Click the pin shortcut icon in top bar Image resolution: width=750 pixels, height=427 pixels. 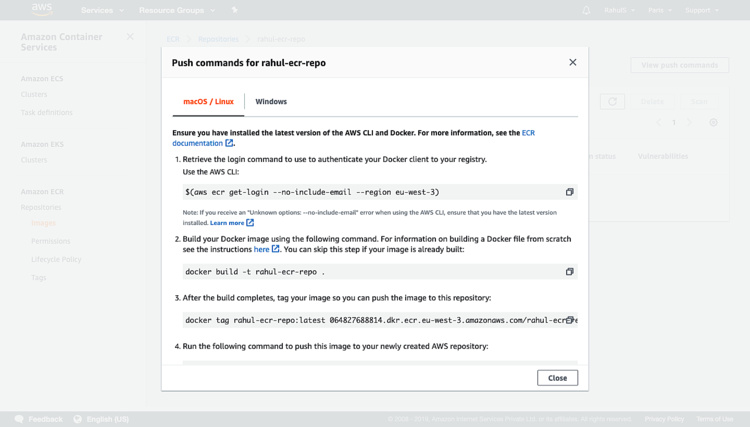[235, 10]
